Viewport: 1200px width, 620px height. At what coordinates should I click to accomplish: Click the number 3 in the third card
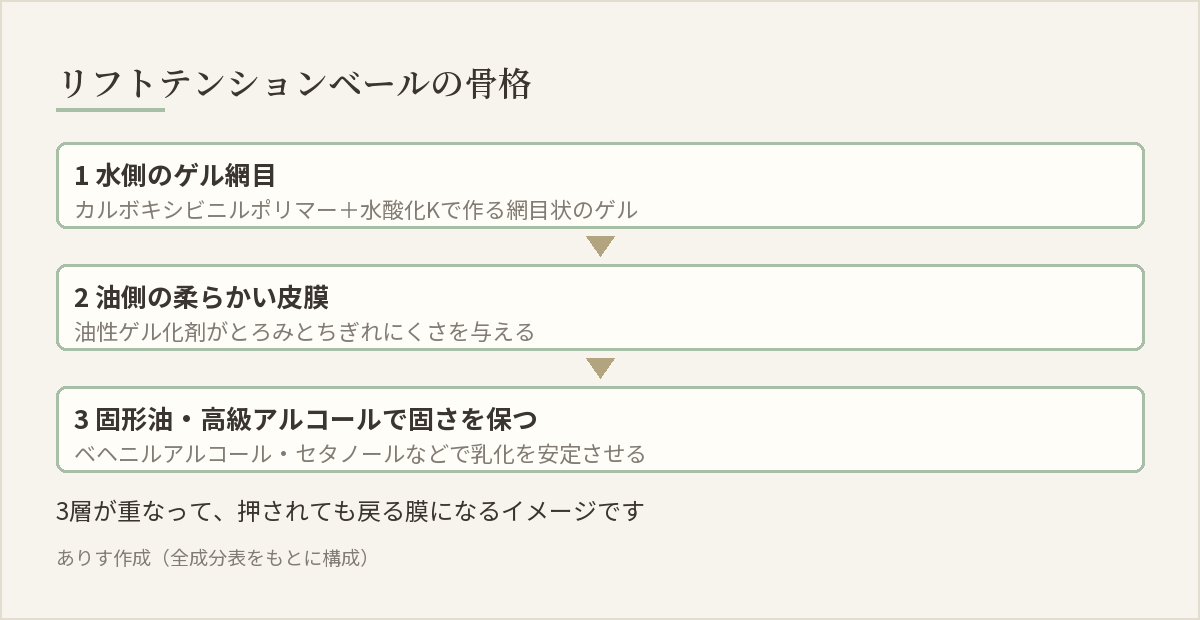point(81,420)
